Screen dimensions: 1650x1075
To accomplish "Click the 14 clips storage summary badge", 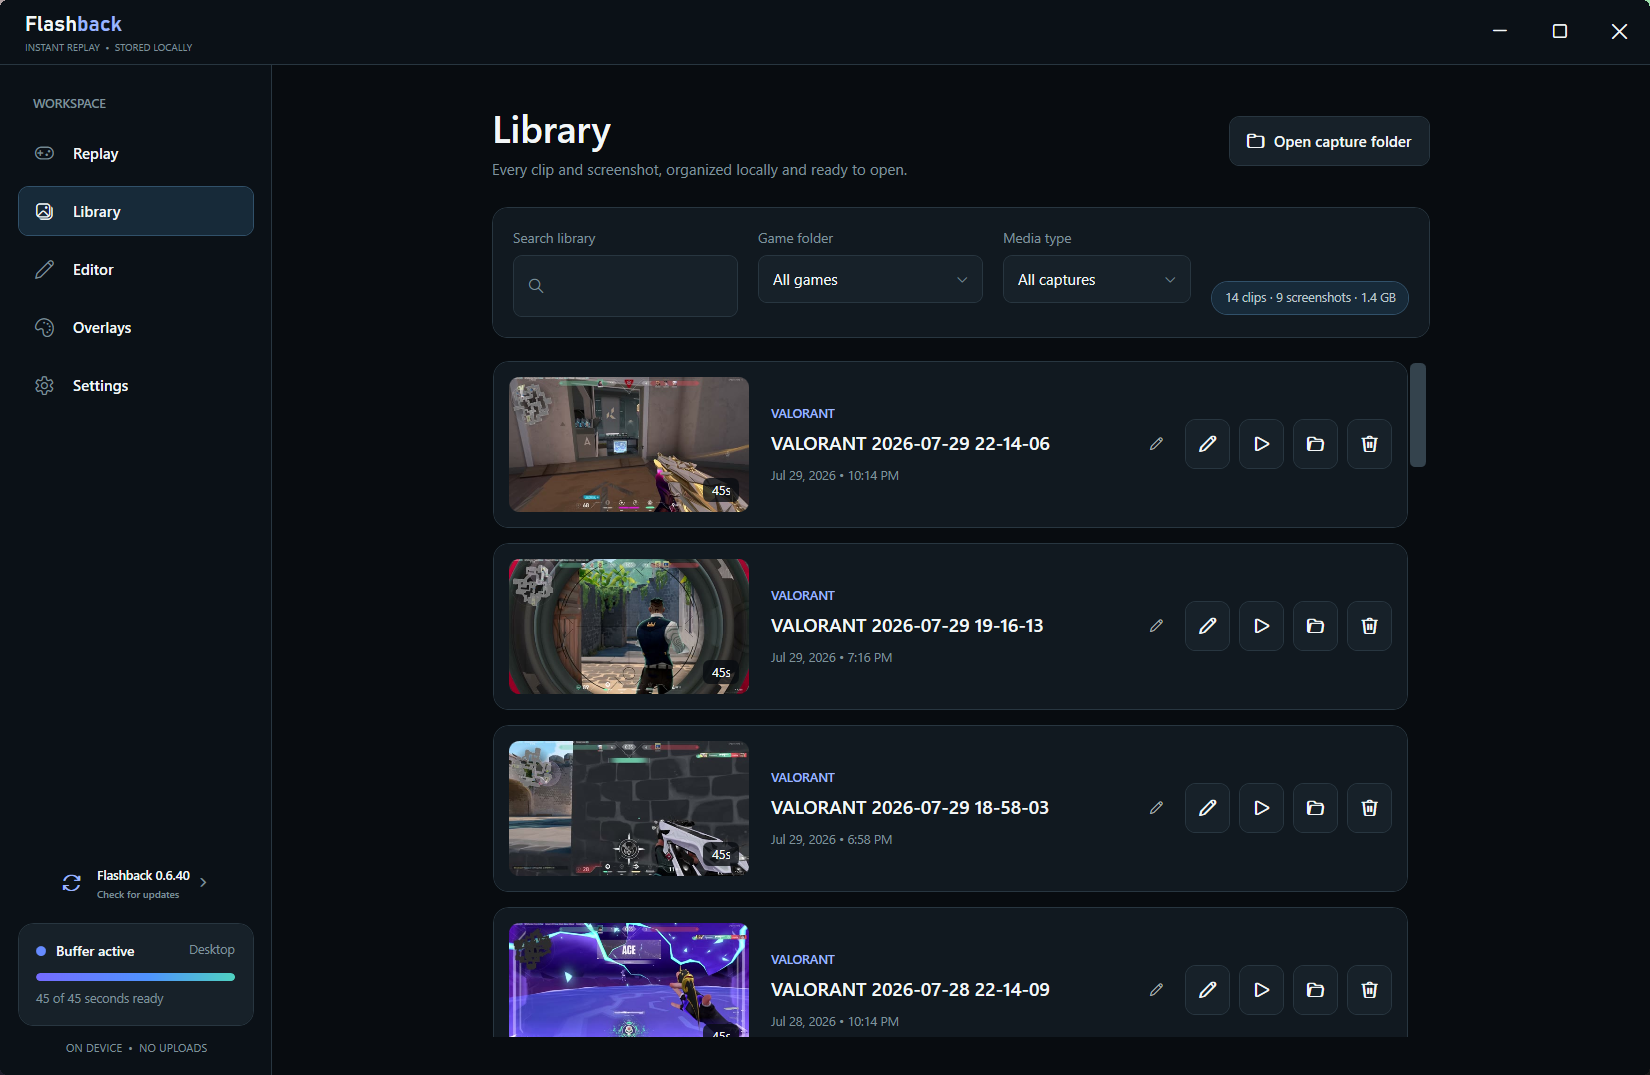I will 1310,298.
